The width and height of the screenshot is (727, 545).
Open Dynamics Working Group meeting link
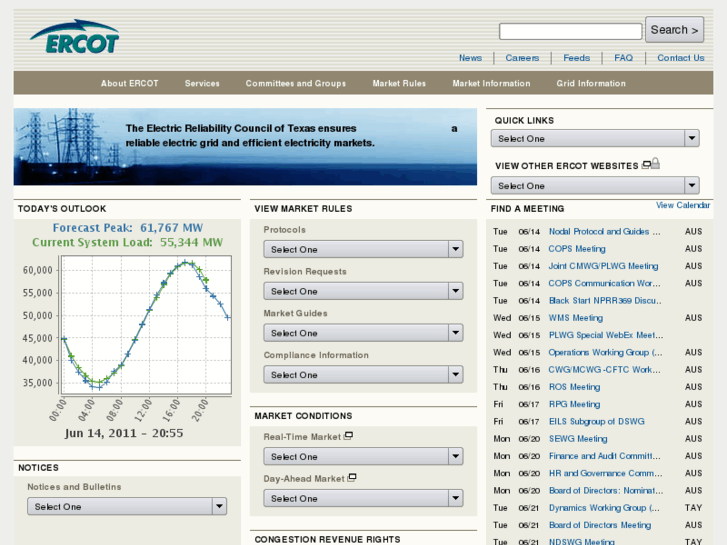tap(604, 508)
